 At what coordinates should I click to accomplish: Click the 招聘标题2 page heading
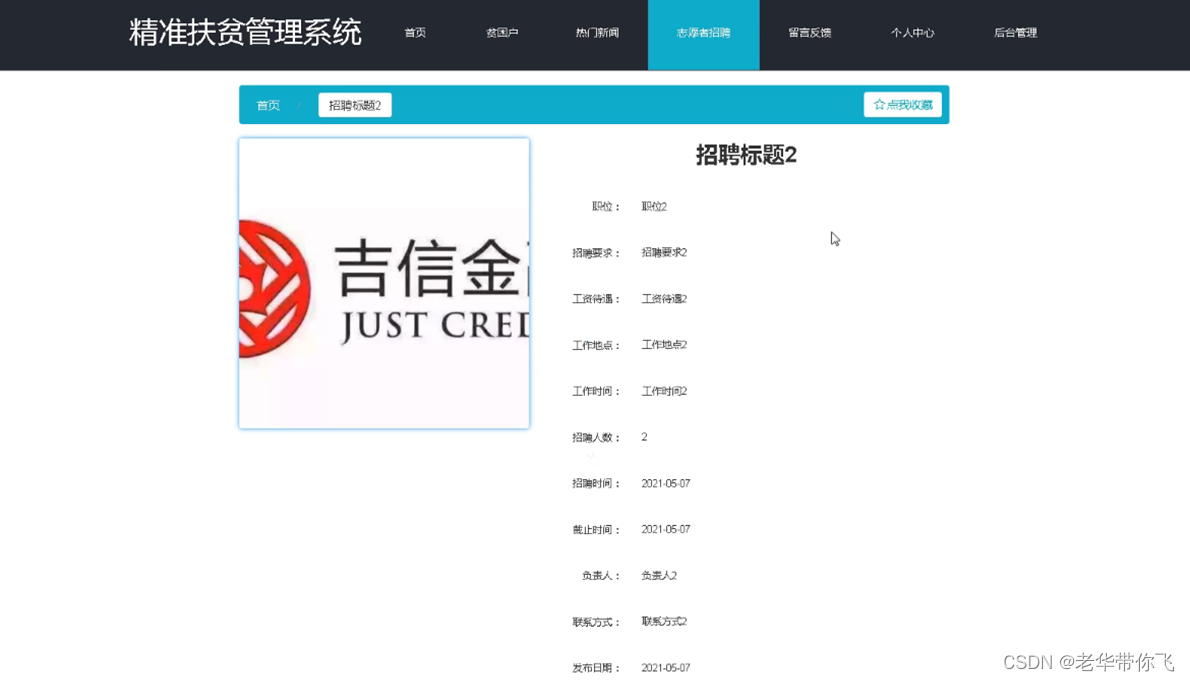pos(746,156)
